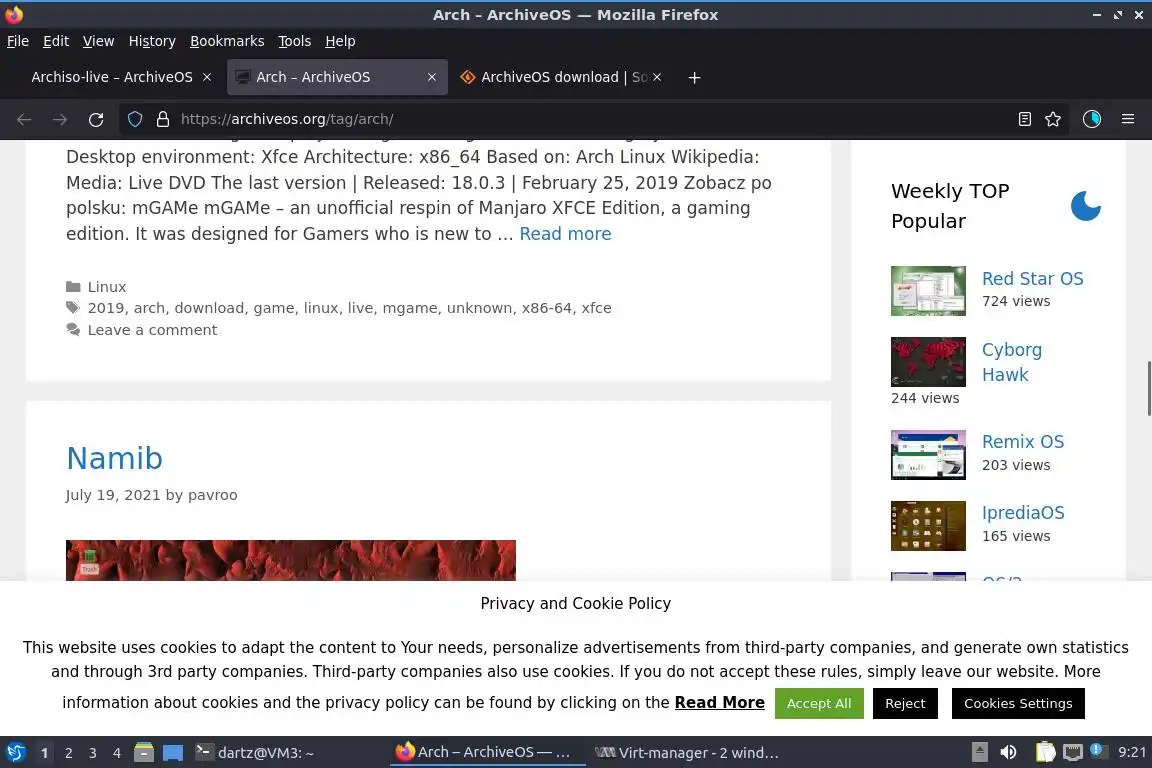The height and width of the screenshot is (768, 1152).
Task: Open the History menu
Action: 152,41
